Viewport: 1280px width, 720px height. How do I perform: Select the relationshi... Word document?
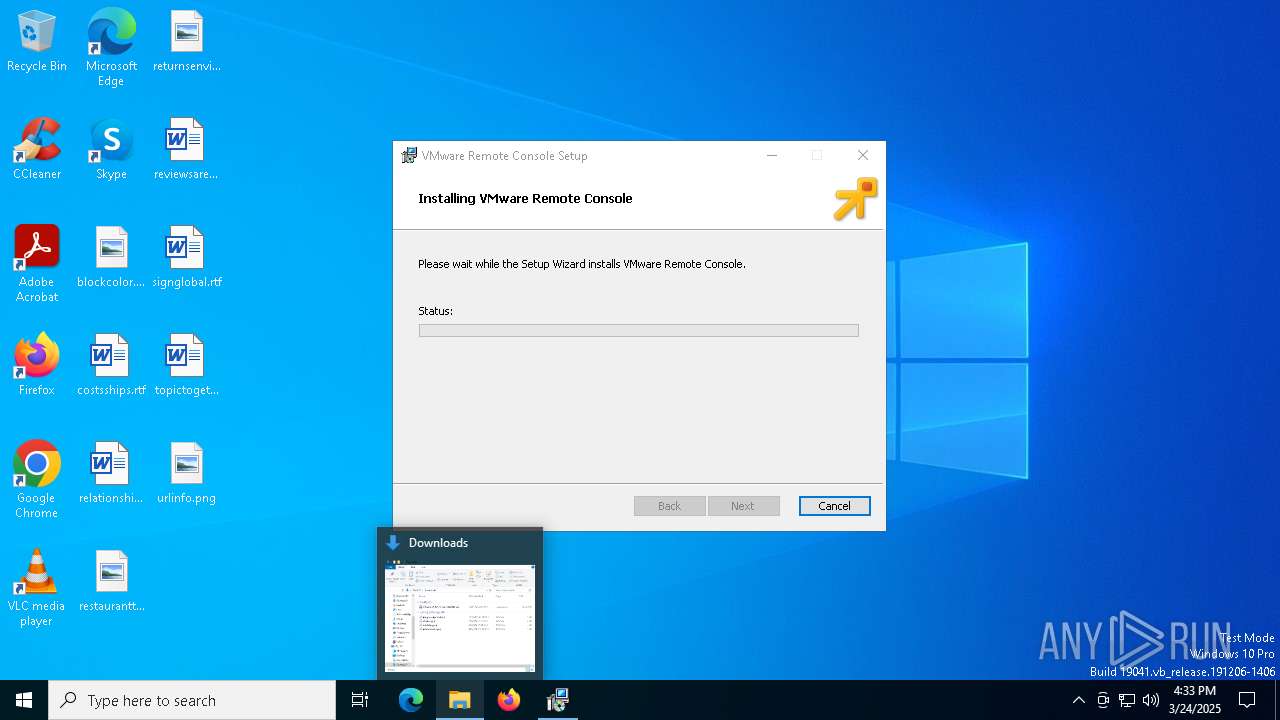[x=111, y=474]
